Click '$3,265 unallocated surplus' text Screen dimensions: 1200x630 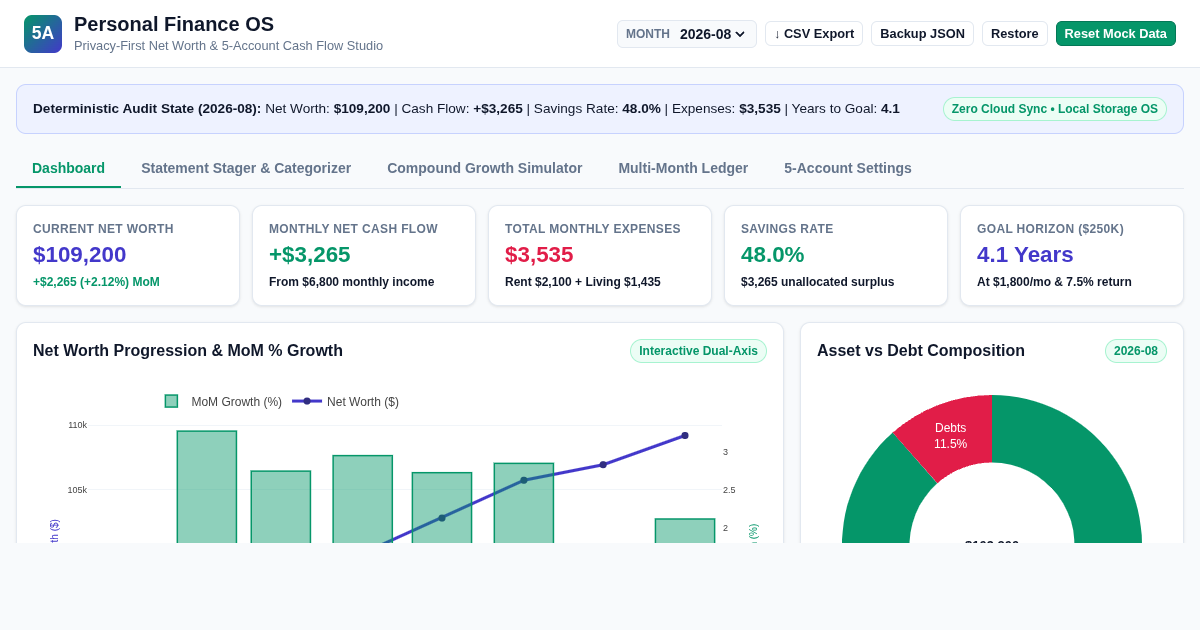tap(818, 282)
